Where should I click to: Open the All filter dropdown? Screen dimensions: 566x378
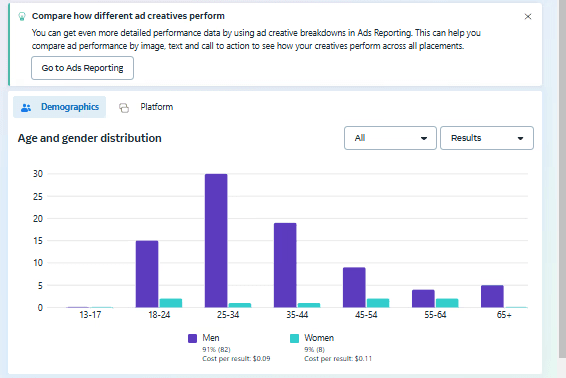(x=390, y=138)
